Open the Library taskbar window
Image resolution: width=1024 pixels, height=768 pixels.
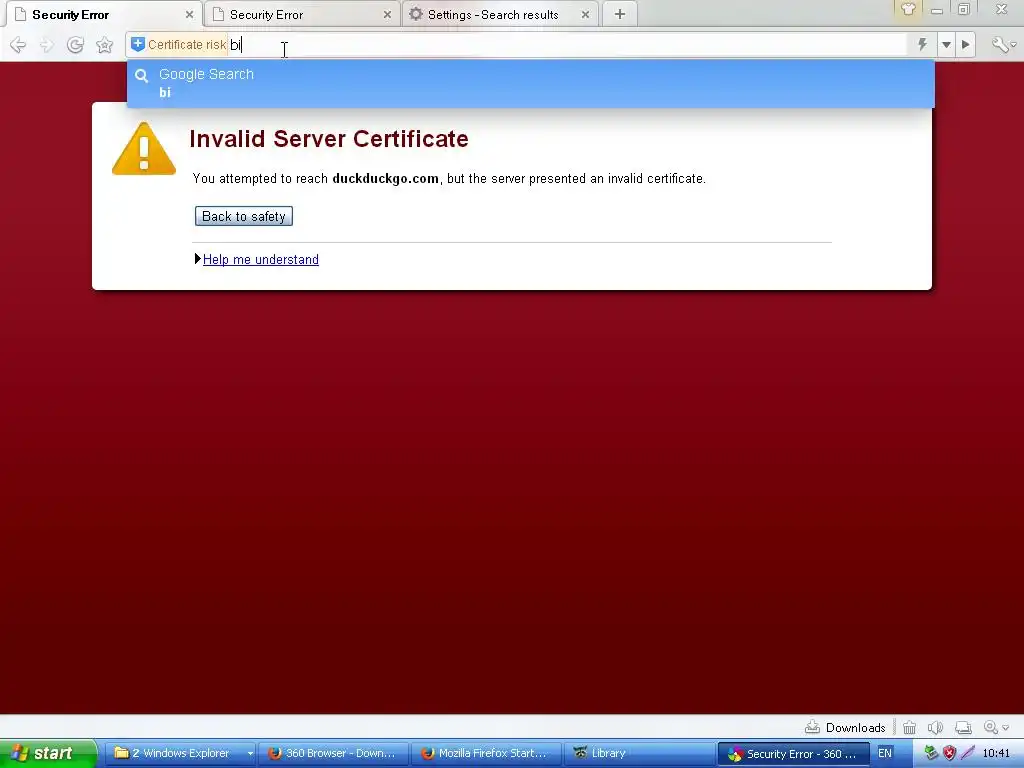[x=637, y=753]
